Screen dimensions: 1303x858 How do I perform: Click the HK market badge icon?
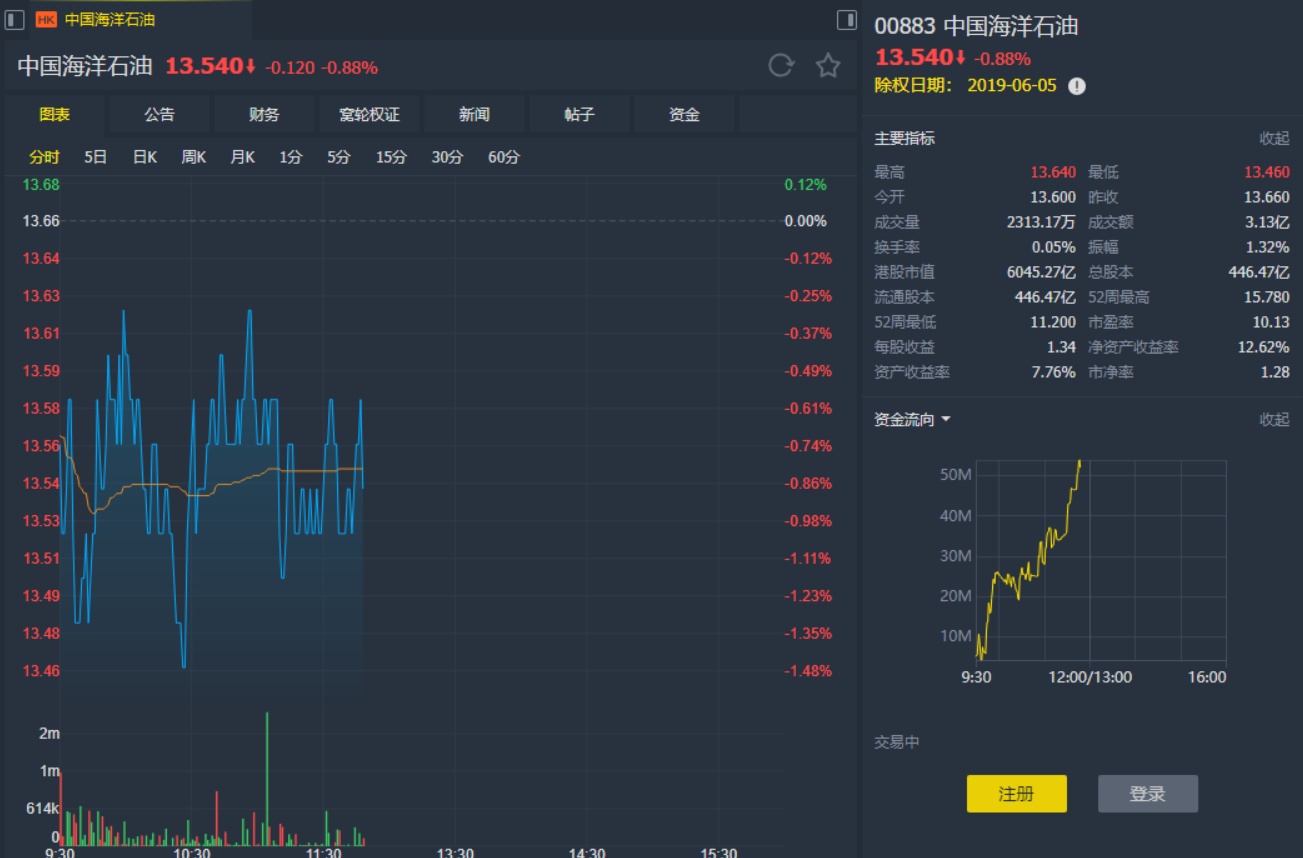[x=46, y=19]
